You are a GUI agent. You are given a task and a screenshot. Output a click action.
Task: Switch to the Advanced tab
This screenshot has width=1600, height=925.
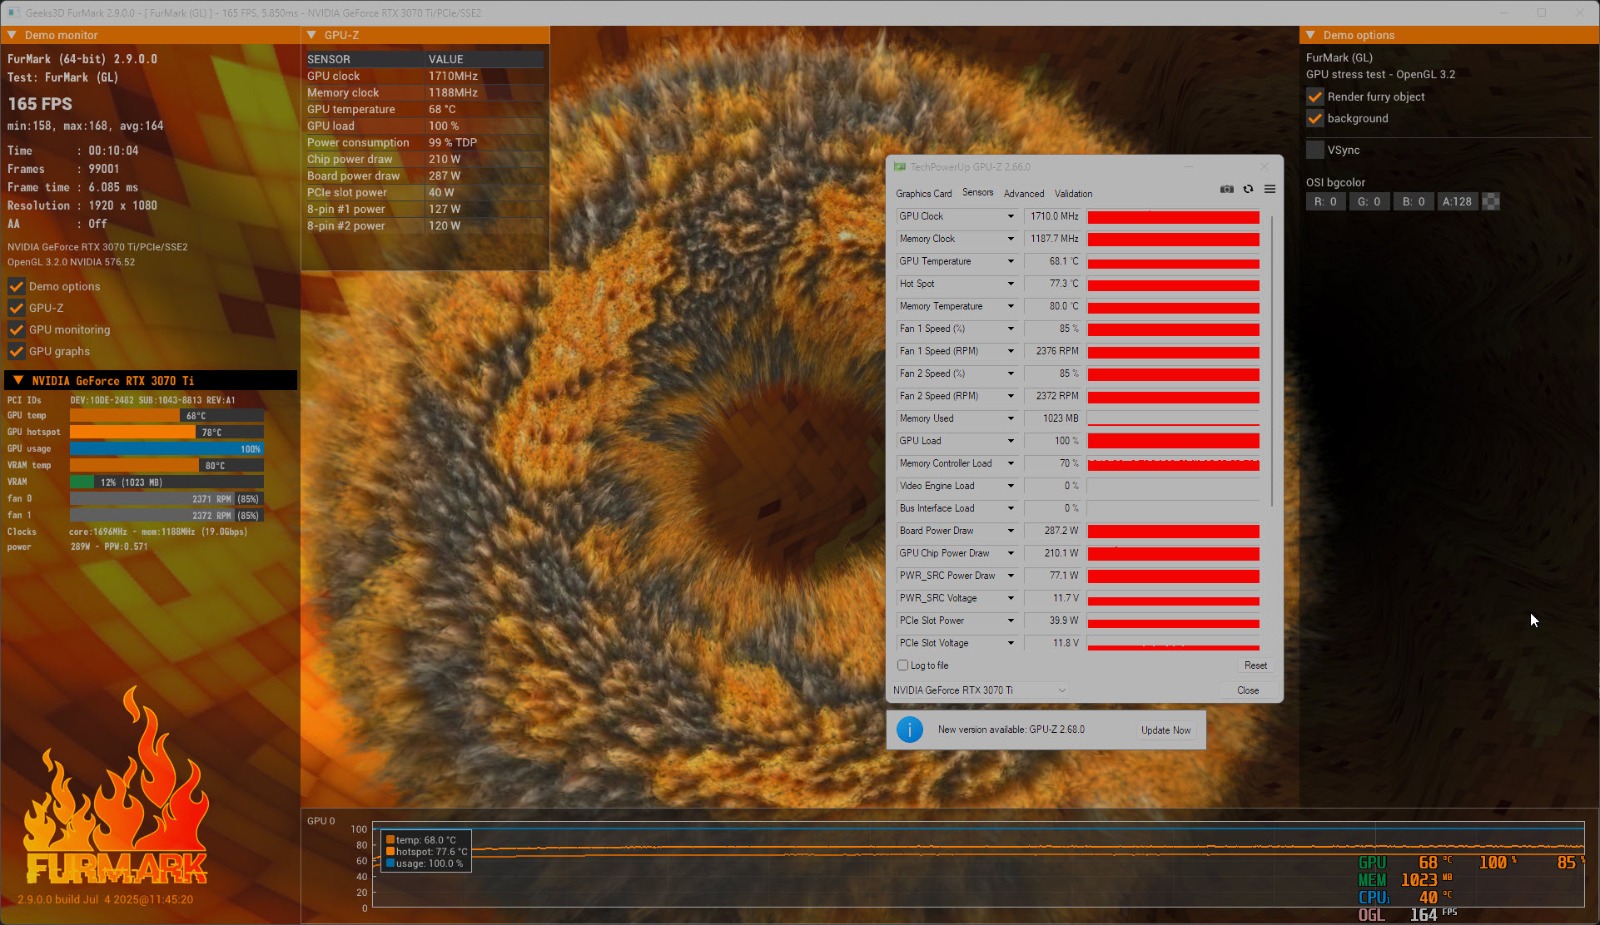(1023, 194)
